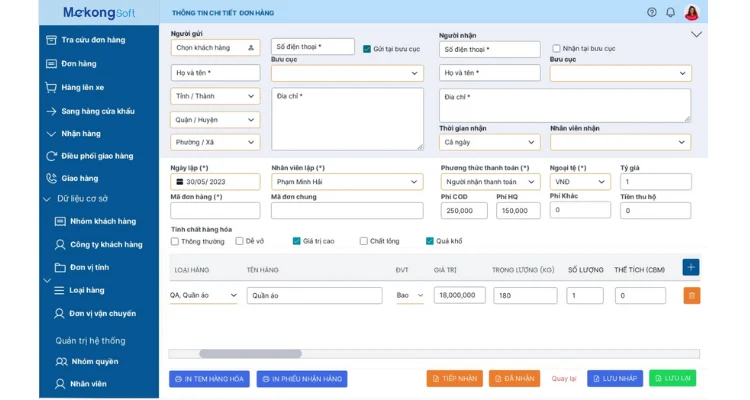Click the Mã đơn hàng input field
This screenshot has height=400, width=750.
[215, 211]
